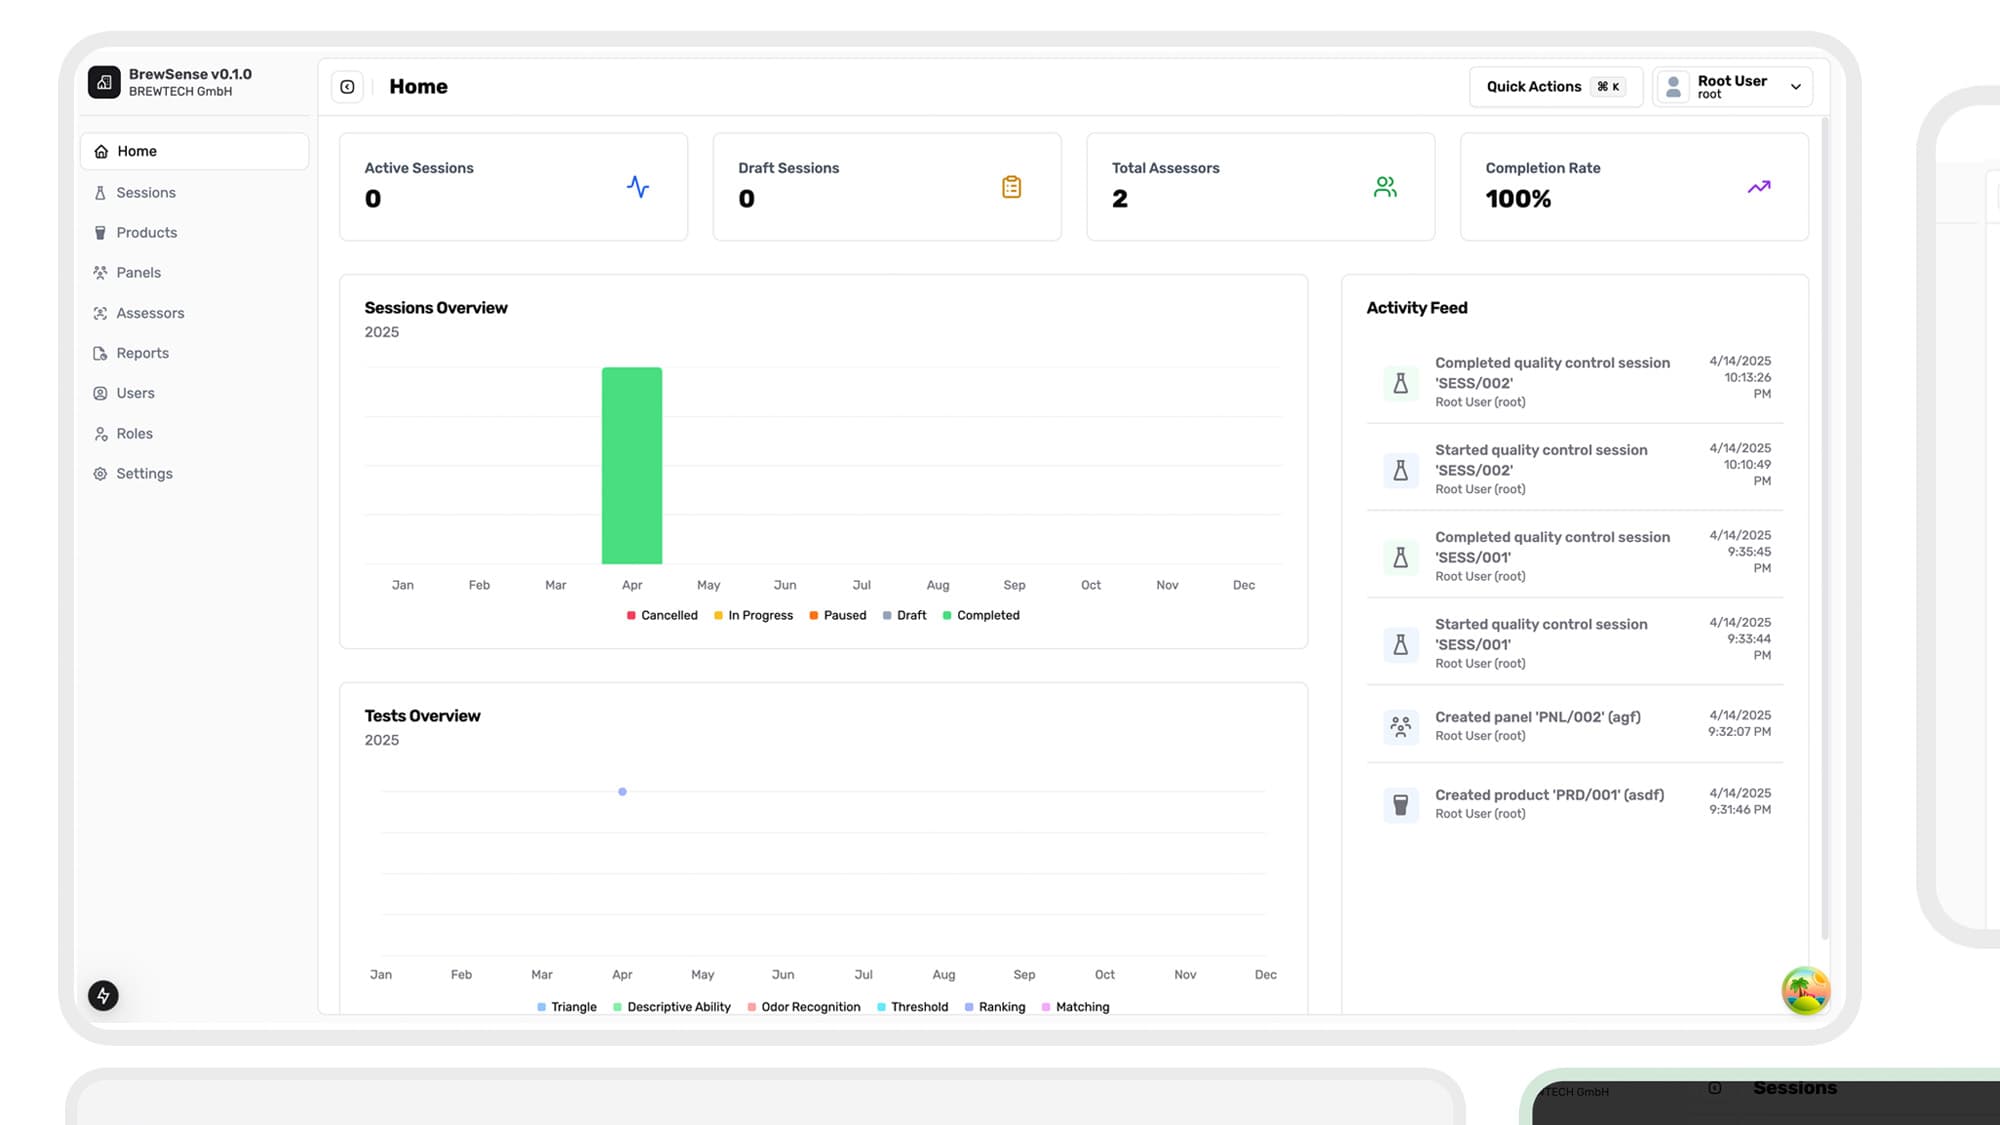Viewport: 2000px width, 1125px height.
Task: Click the Roles person-gear icon in sidebar
Action: click(100, 433)
